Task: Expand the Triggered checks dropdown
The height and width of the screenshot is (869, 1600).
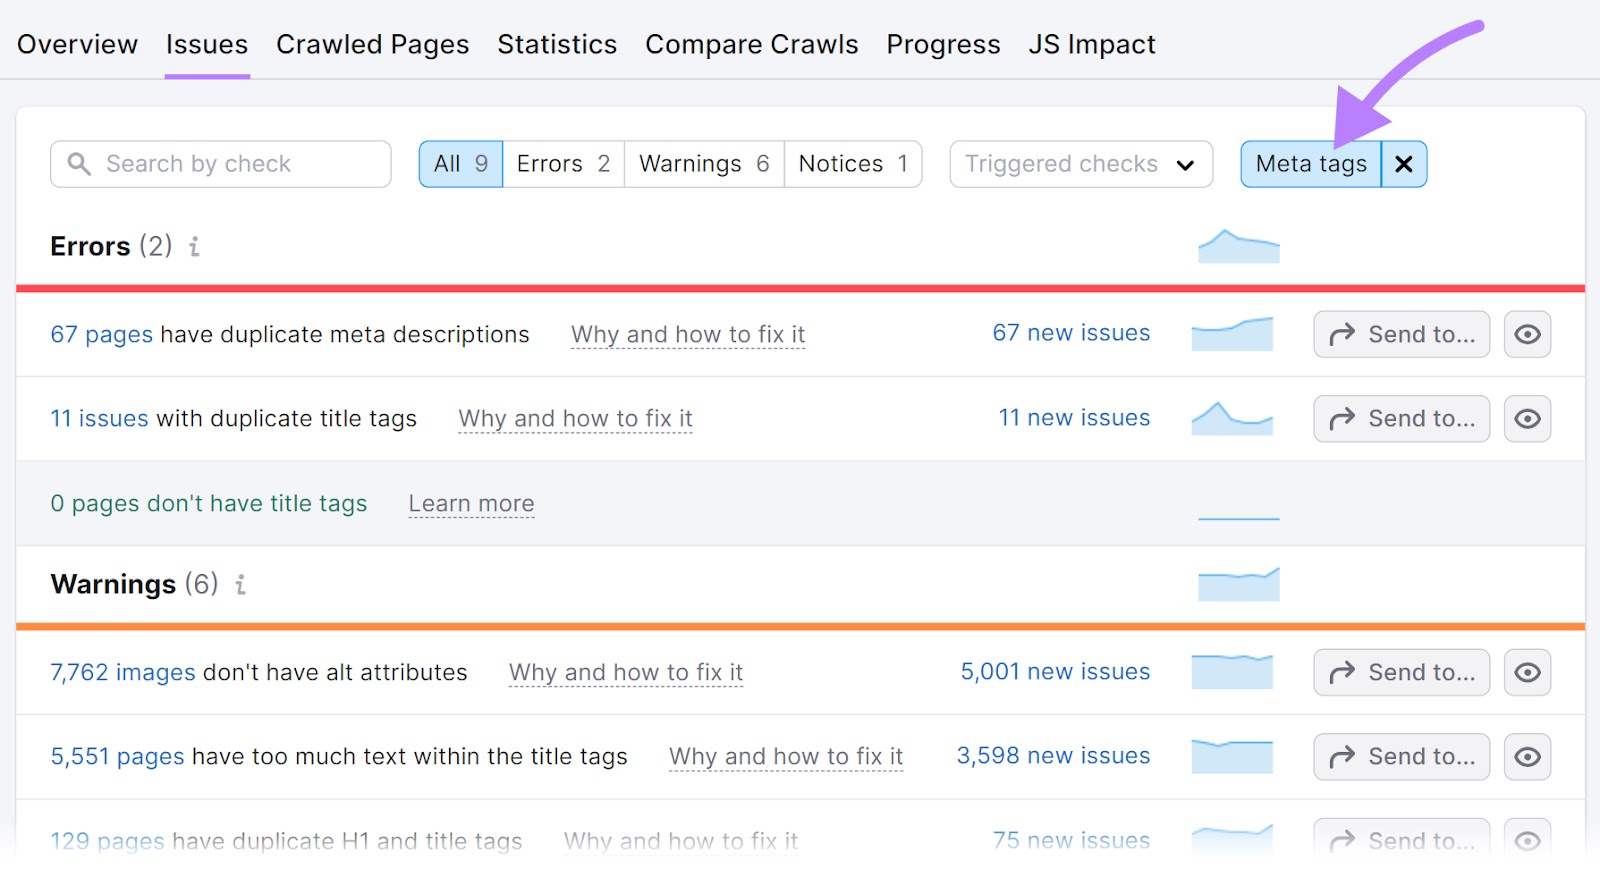Action: [1081, 164]
